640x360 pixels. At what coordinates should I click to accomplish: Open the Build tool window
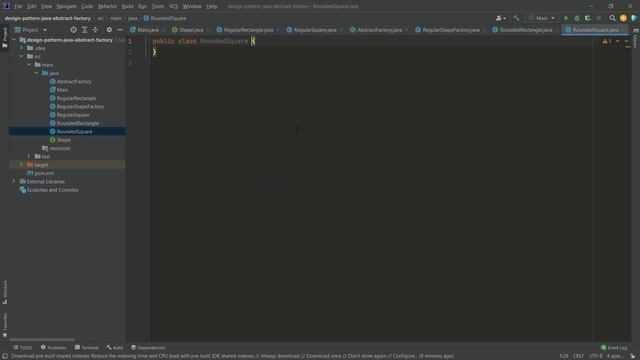tap(115, 348)
